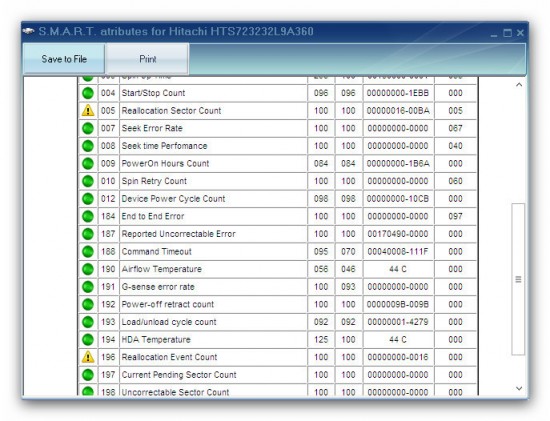Click green icon for PowerOn Hours Count
The image size is (550, 421).
point(88,163)
